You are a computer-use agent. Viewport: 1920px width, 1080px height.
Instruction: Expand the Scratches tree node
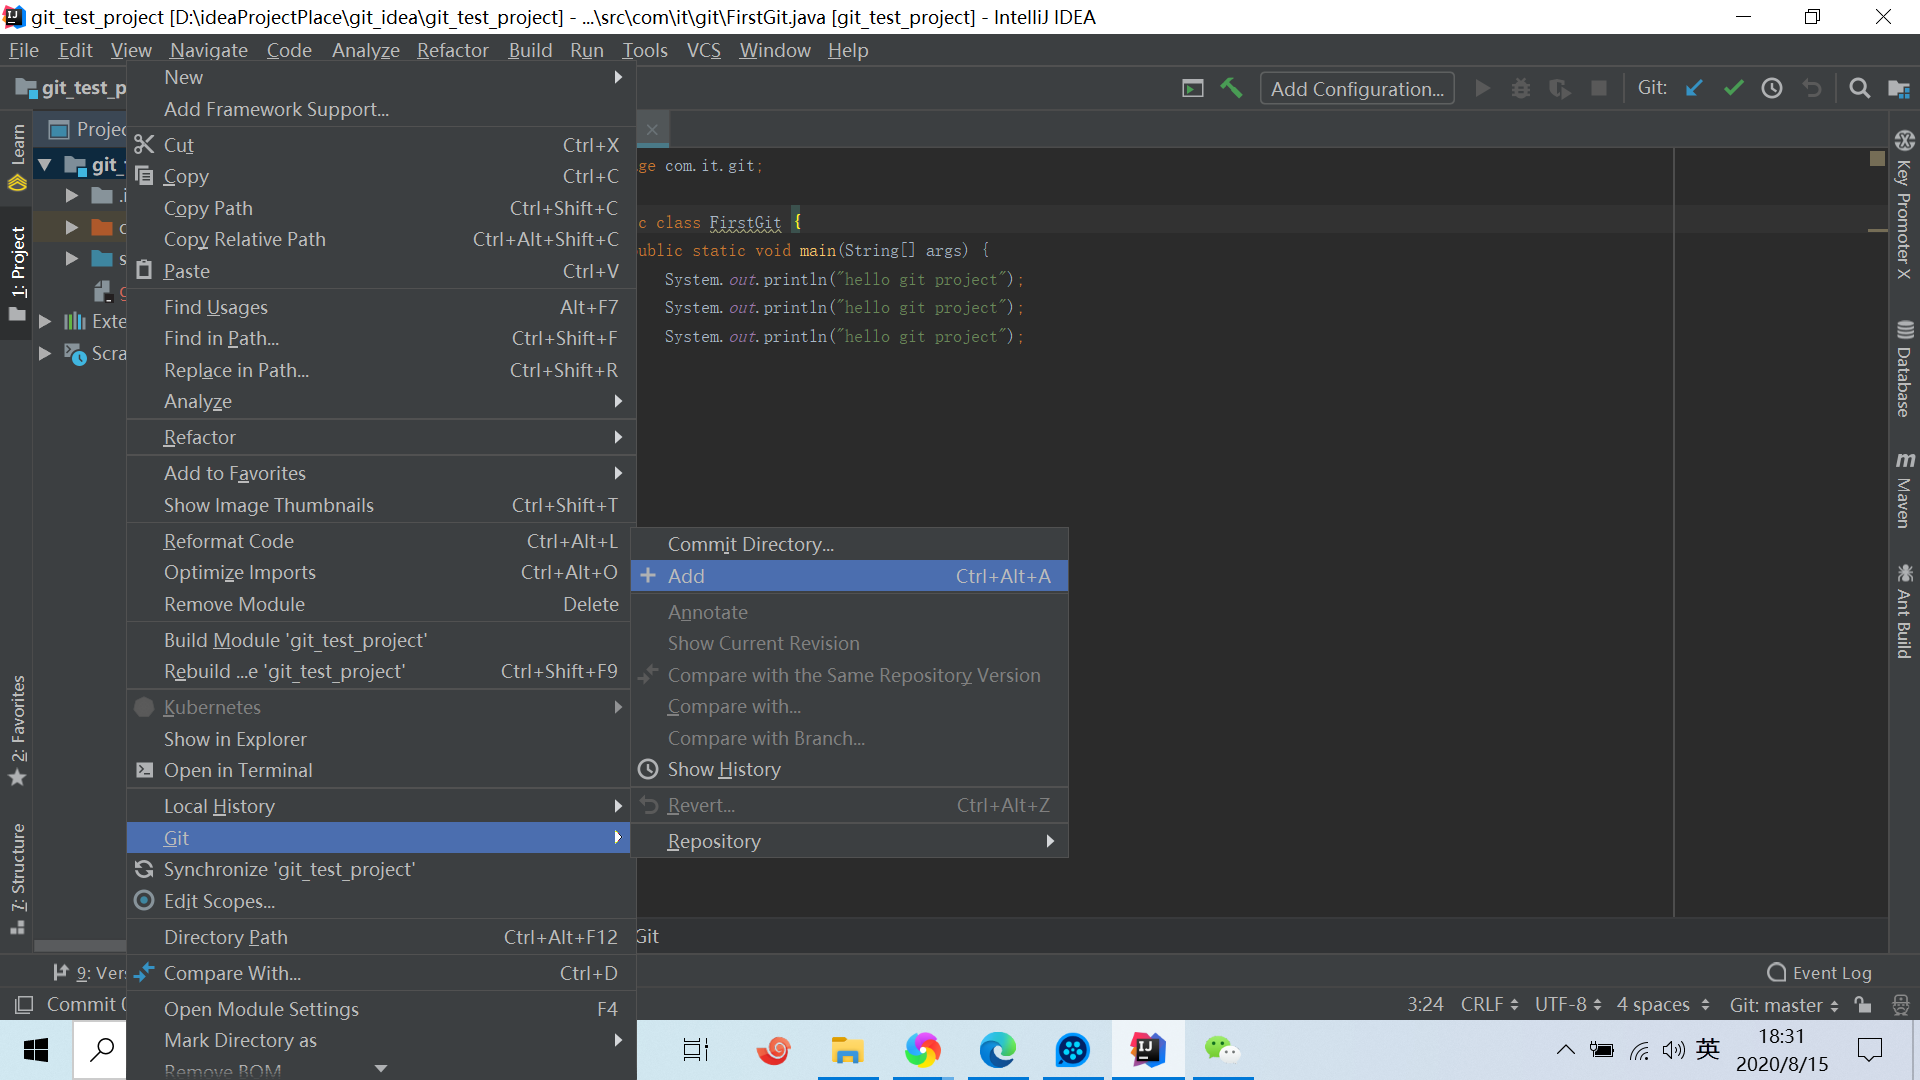tap(45, 354)
